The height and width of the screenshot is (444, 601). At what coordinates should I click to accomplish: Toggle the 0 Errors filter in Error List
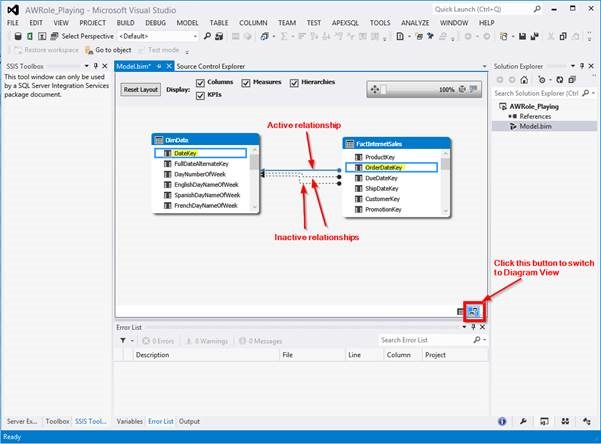(158, 341)
